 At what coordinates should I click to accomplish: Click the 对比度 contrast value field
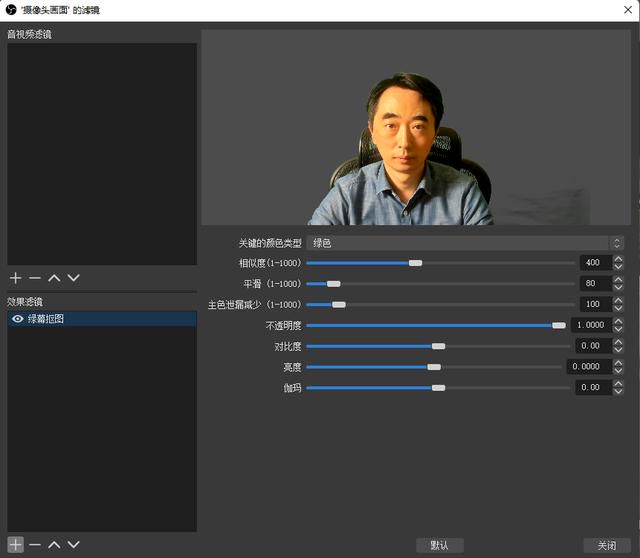[593, 346]
